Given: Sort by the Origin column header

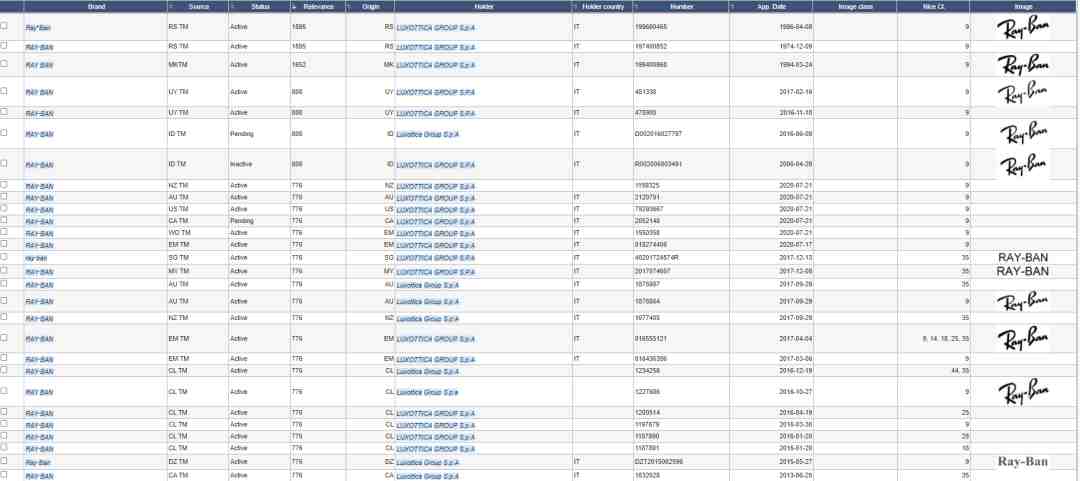Looking at the screenshot, I should point(370,6).
